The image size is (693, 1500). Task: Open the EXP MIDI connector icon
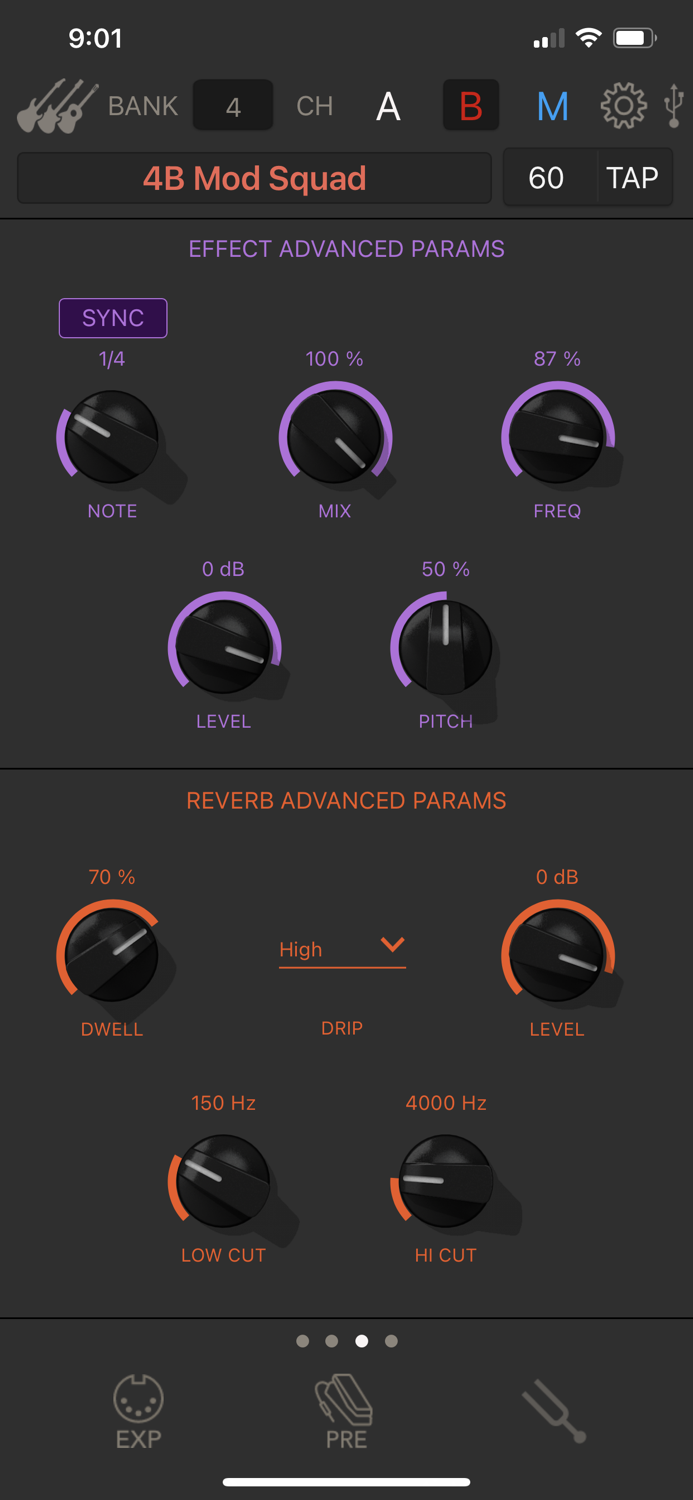pos(138,1412)
